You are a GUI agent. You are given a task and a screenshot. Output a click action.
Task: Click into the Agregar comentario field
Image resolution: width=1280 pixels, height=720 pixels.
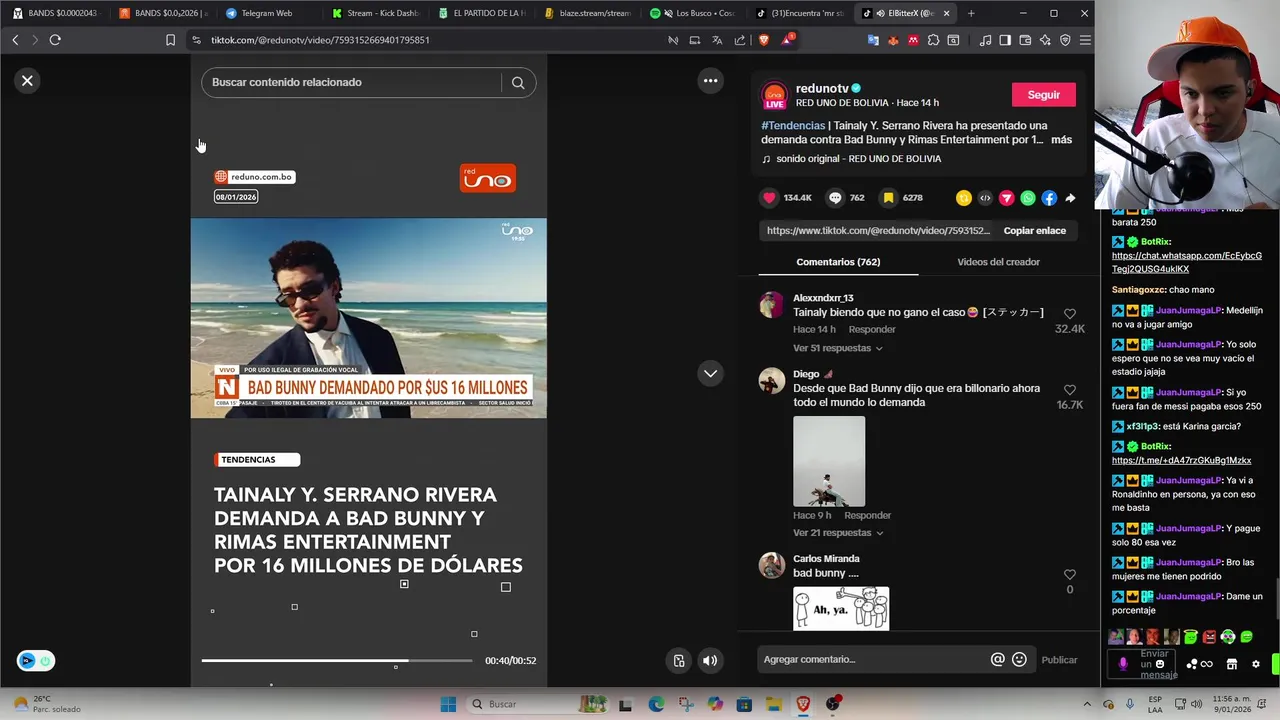point(875,660)
